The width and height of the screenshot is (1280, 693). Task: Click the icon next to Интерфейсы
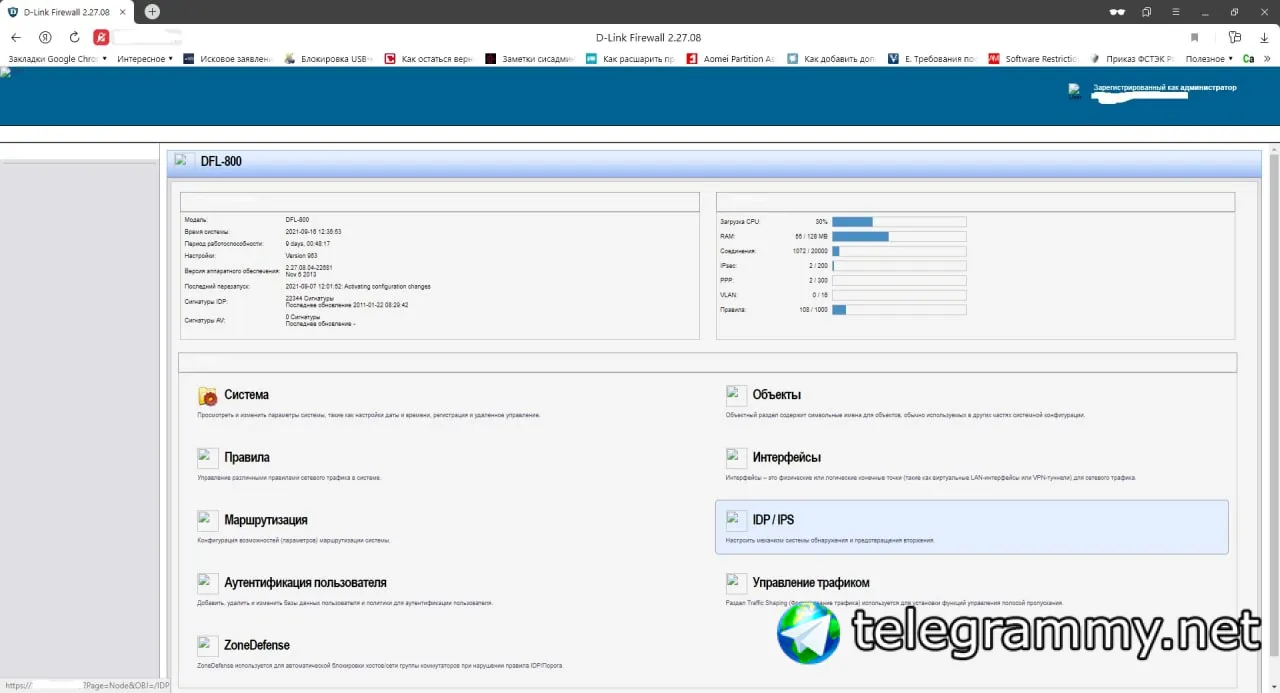(x=736, y=458)
